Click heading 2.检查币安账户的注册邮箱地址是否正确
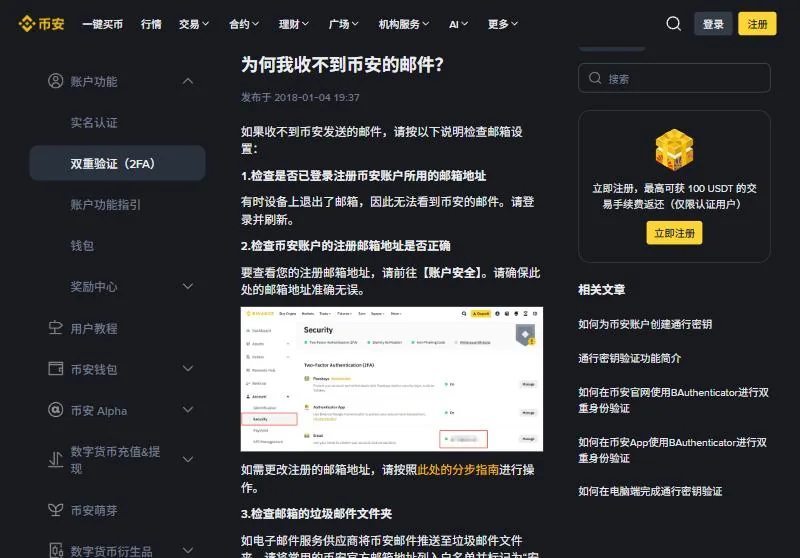 click(x=345, y=246)
